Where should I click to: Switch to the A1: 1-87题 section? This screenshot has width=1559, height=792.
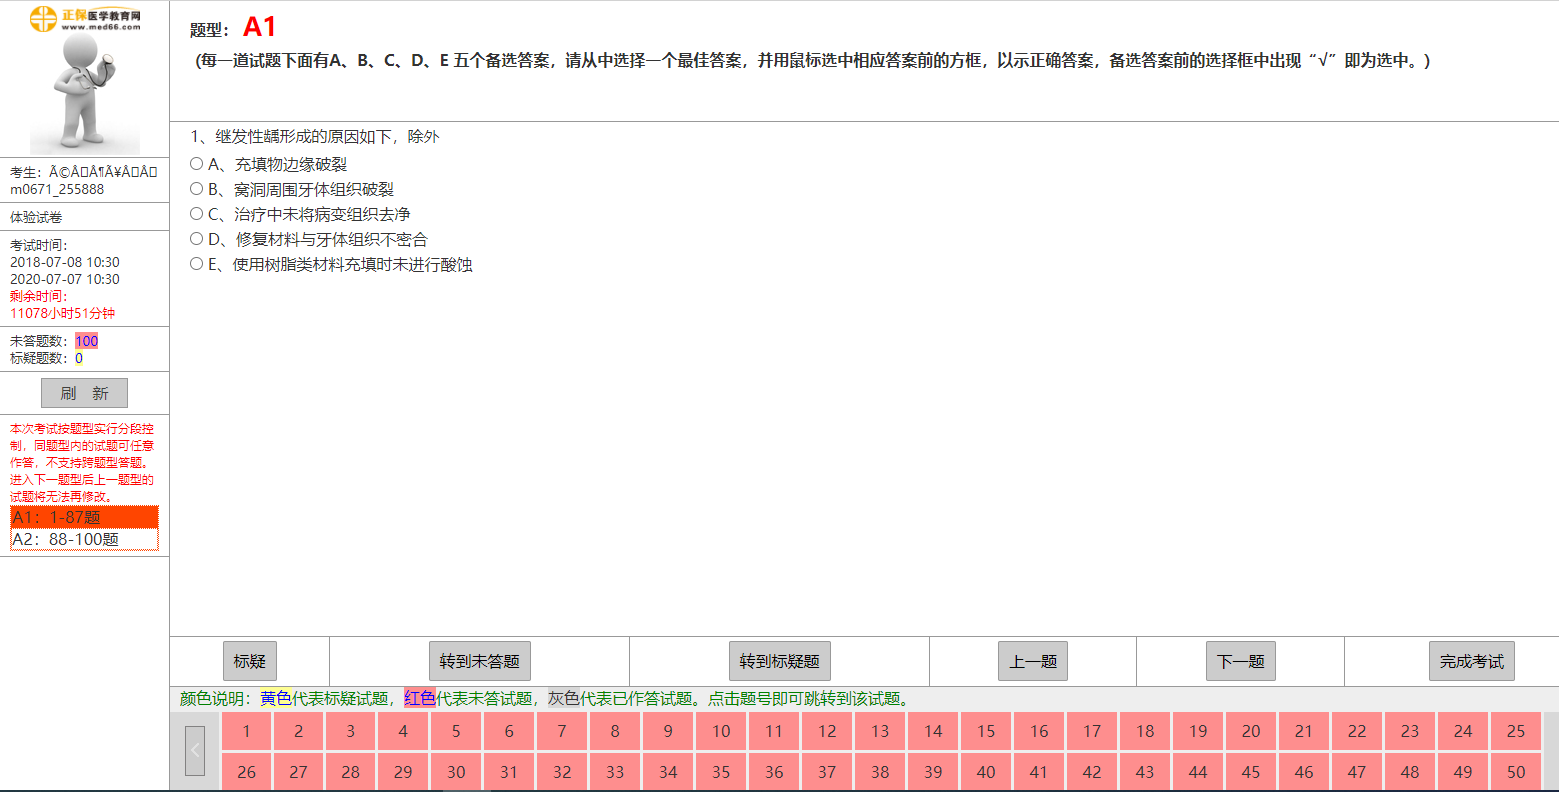[x=84, y=517]
